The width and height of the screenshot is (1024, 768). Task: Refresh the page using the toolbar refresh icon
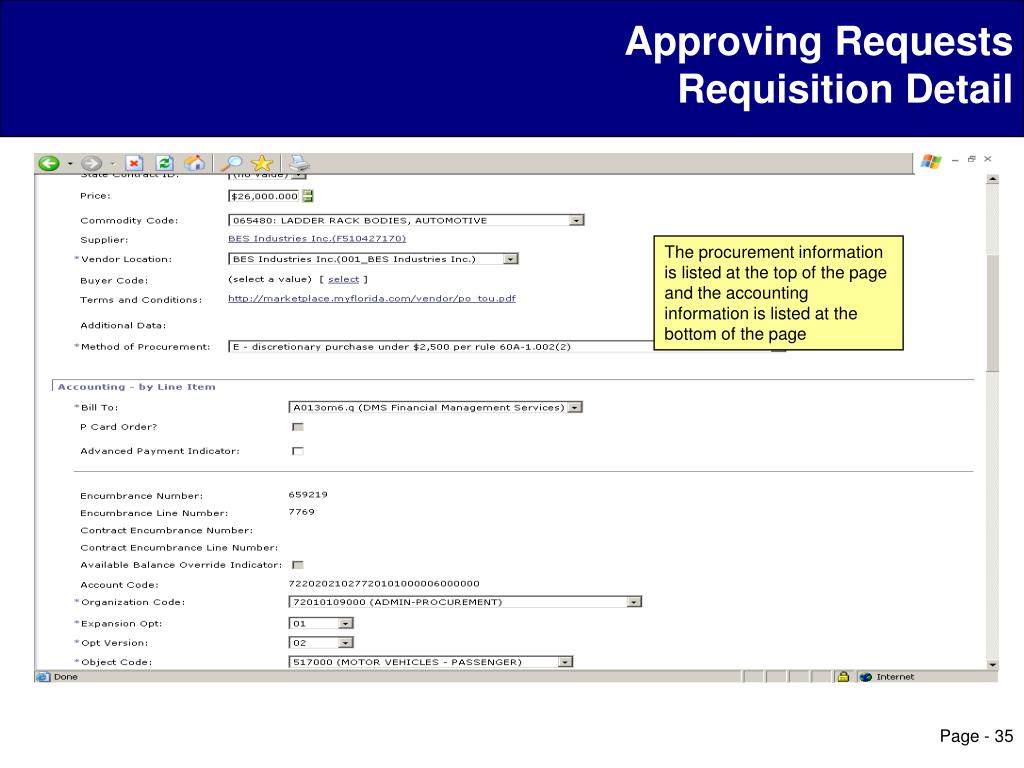pos(165,163)
